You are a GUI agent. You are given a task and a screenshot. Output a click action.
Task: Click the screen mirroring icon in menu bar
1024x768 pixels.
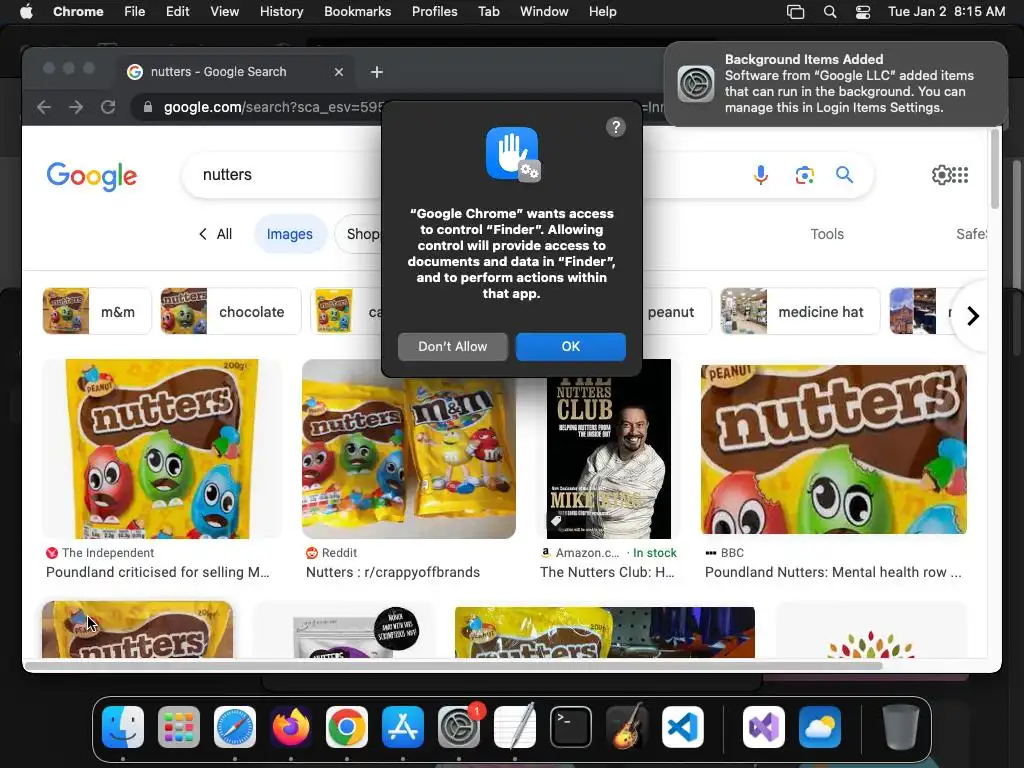point(795,12)
